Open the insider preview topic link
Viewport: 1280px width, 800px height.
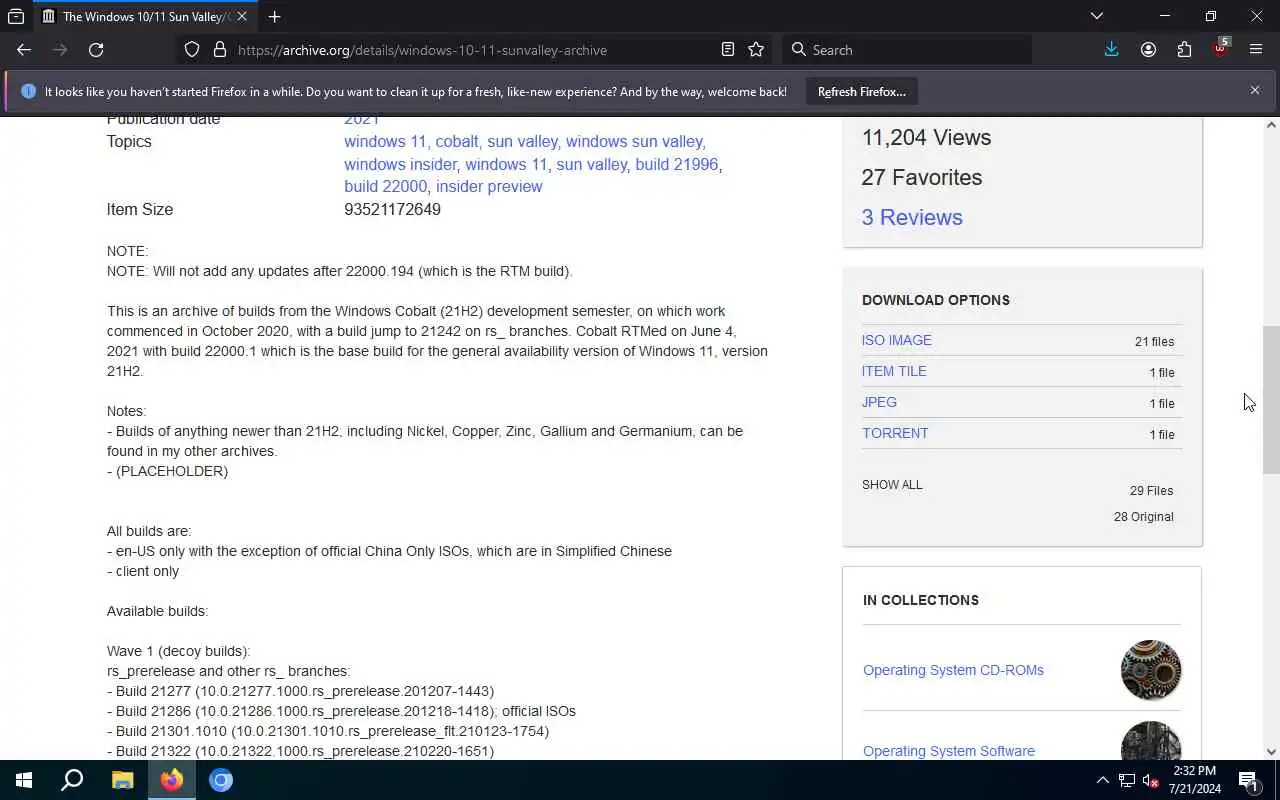(489, 186)
